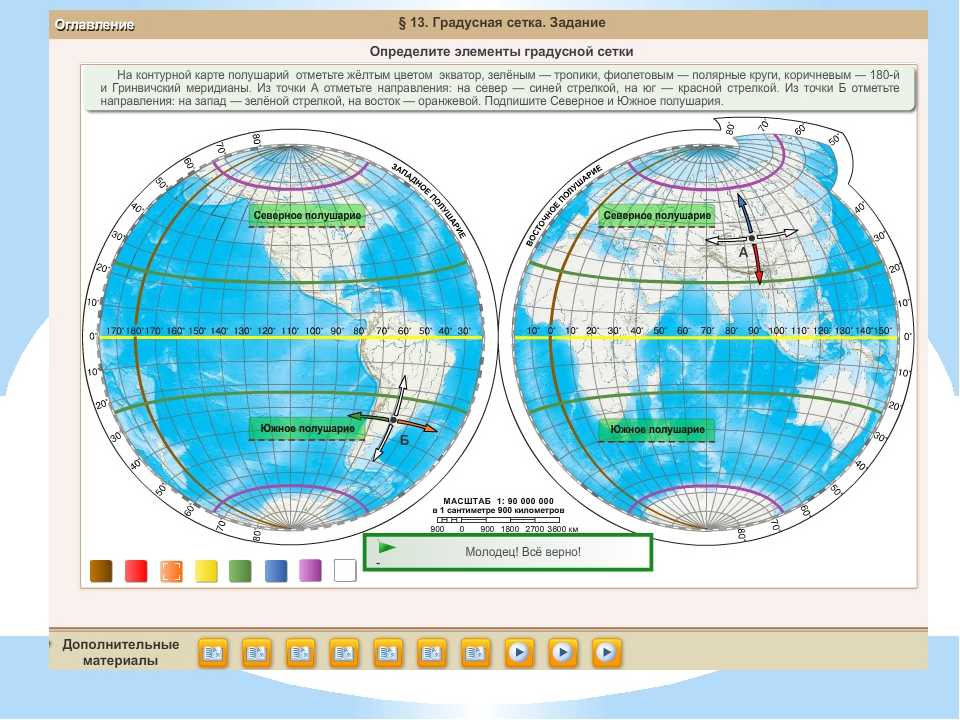Pick the red color swatch
This screenshot has height=720, width=960.
136,571
